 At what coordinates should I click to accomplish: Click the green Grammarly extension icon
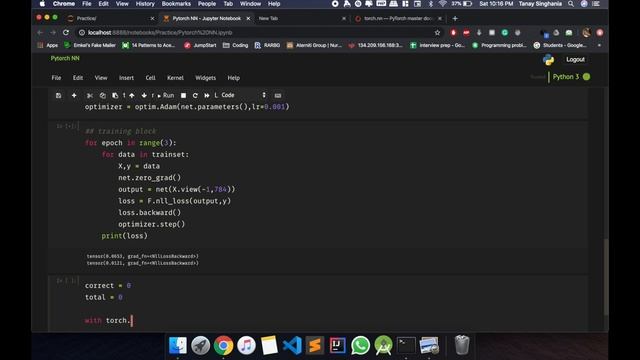point(505,33)
